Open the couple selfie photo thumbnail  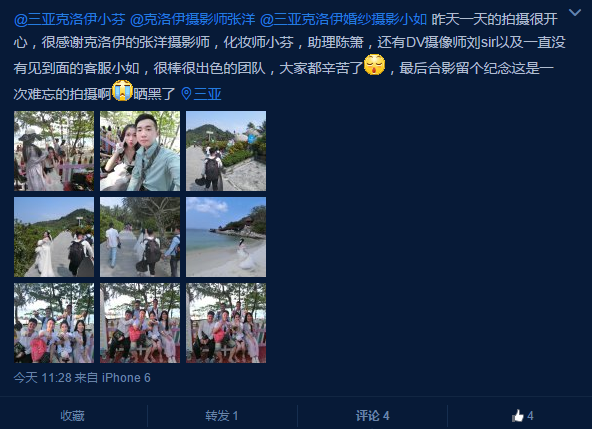(x=140, y=151)
